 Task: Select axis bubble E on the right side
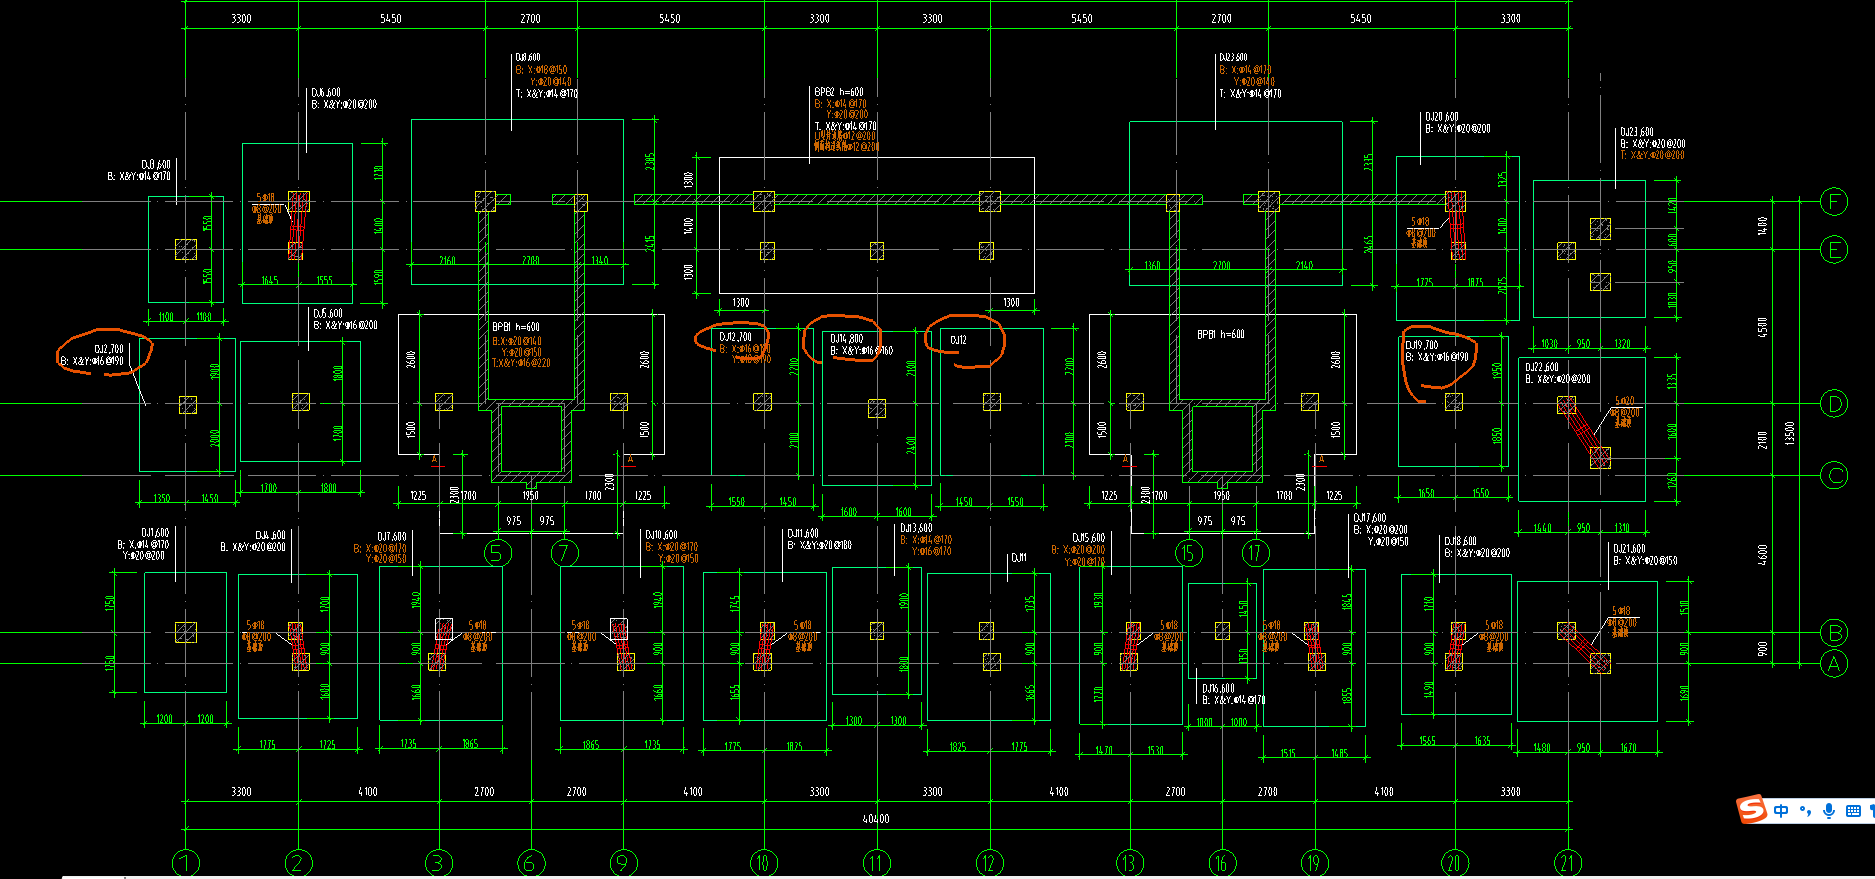1834,250
